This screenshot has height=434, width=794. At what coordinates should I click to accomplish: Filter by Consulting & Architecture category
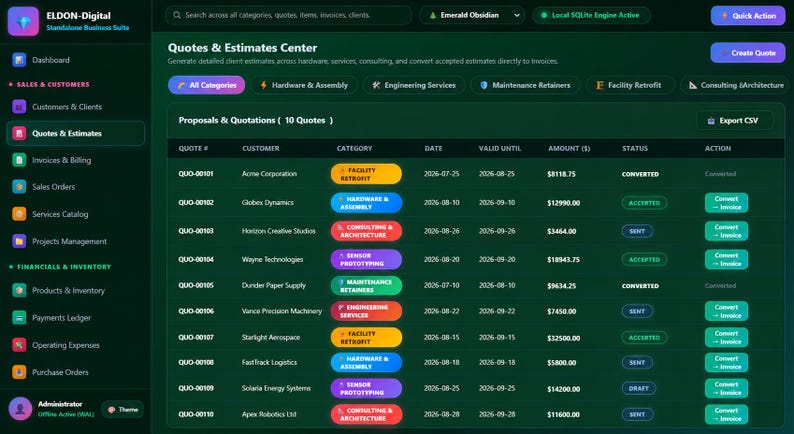pos(737,85)
